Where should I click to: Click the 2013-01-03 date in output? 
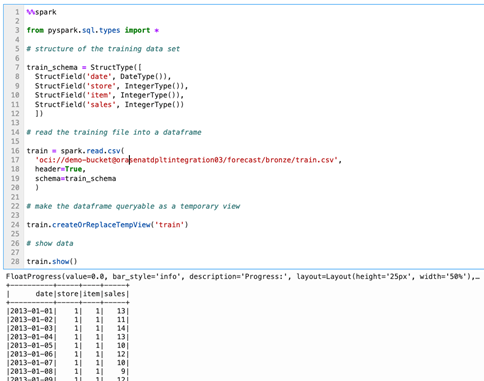(x=31, y=328)
